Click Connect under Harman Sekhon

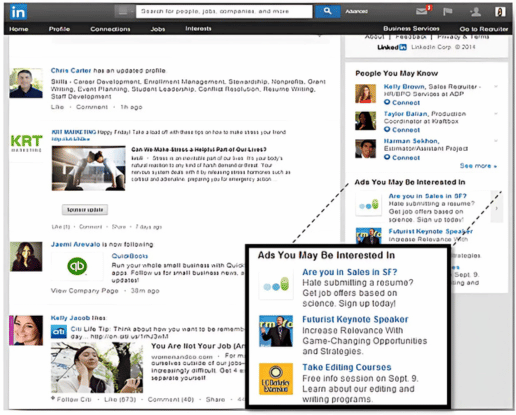[402, 157]
